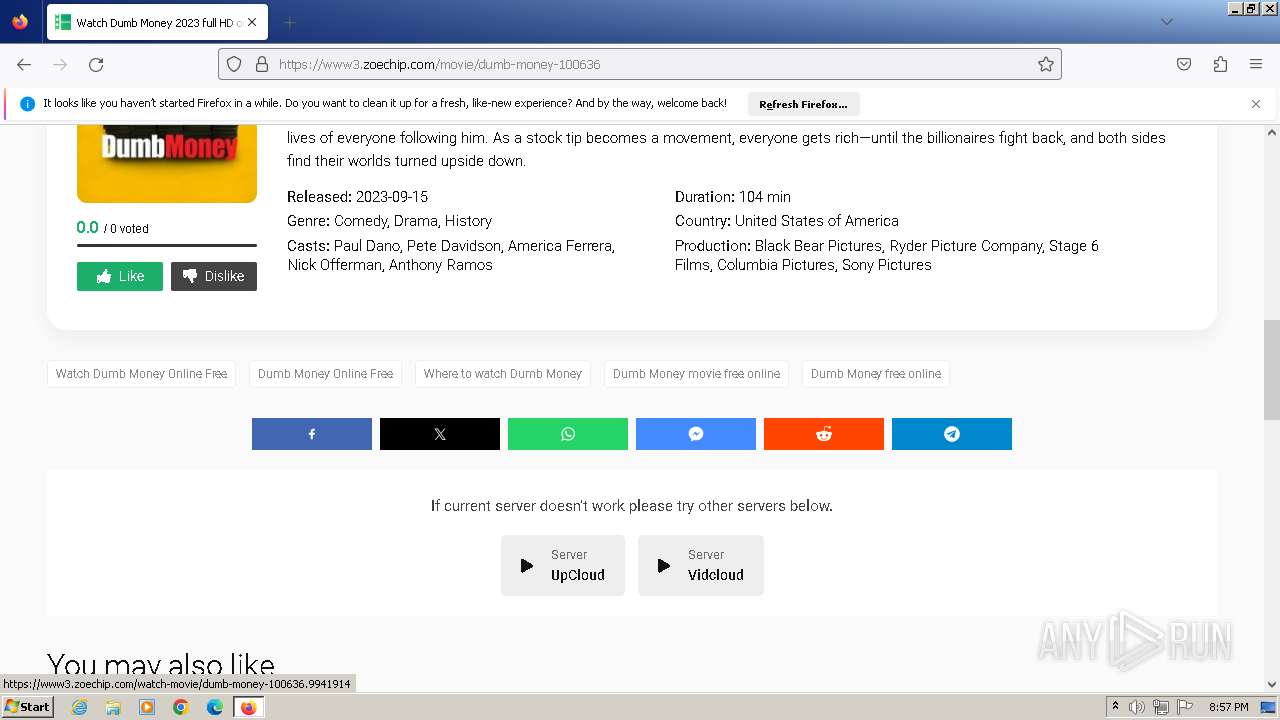1280x720 pixels.
Task: Open the network icon in the tray
Action: tap(1161, 707)
